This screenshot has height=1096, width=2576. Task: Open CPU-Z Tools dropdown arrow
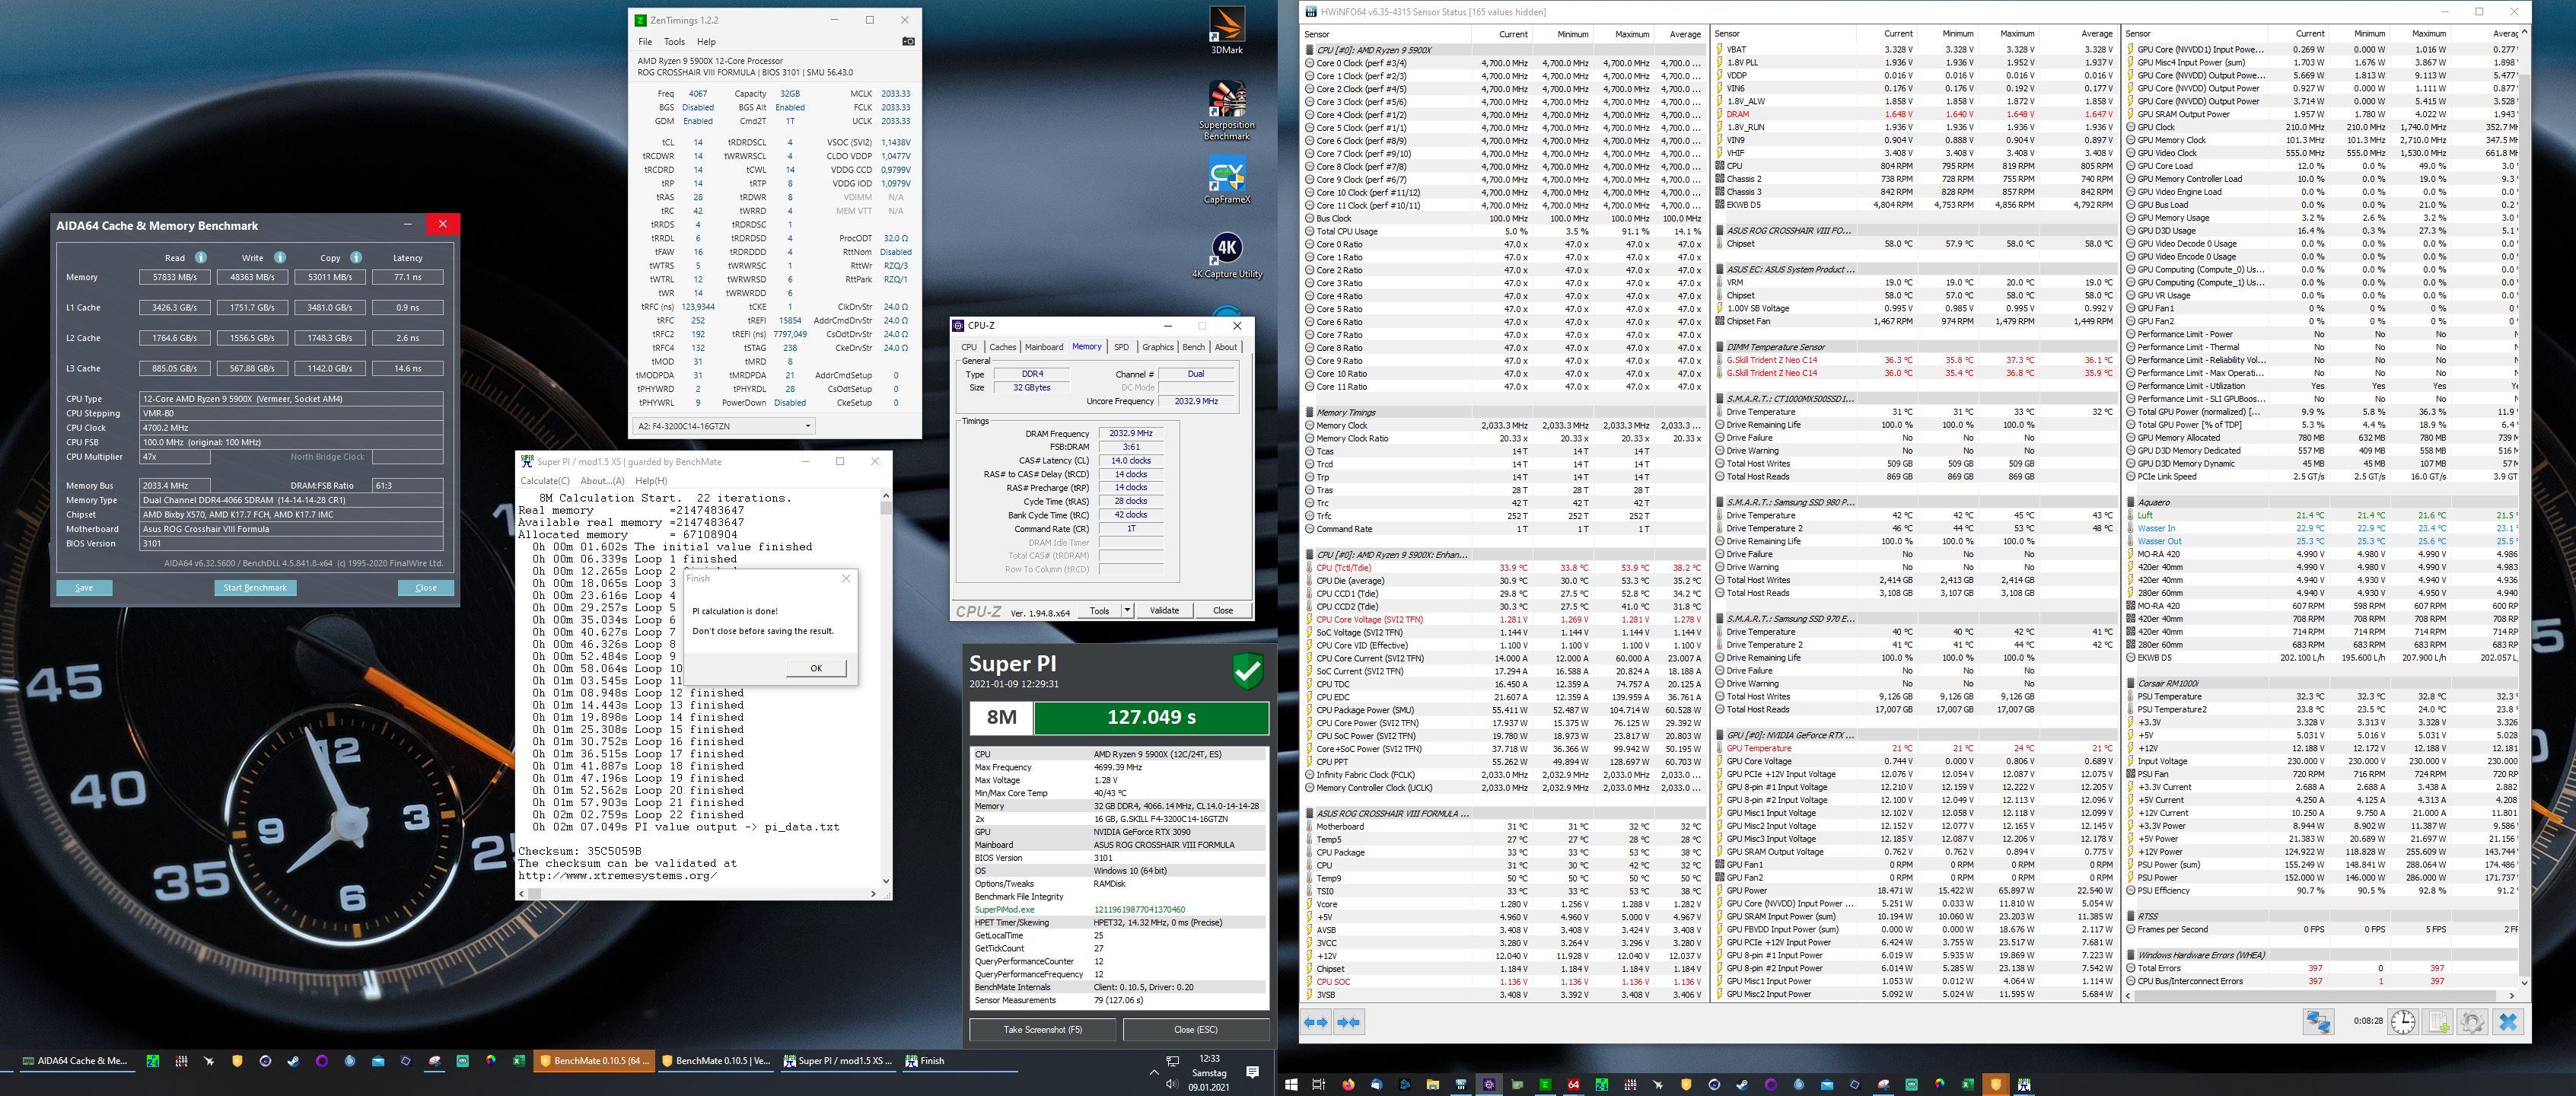(1127, 610)
